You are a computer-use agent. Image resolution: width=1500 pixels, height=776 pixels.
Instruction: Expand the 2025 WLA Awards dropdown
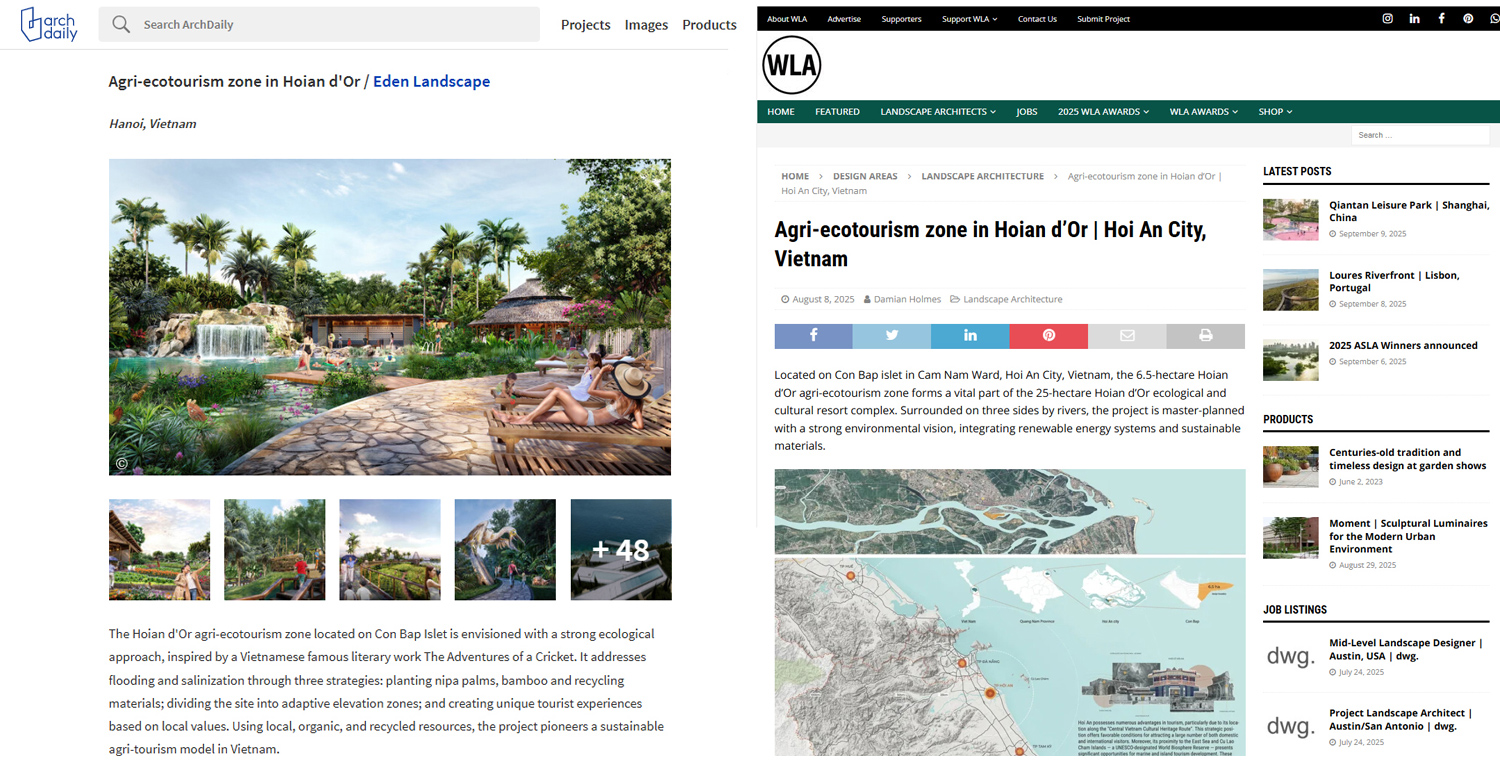tap(1103, 112)
